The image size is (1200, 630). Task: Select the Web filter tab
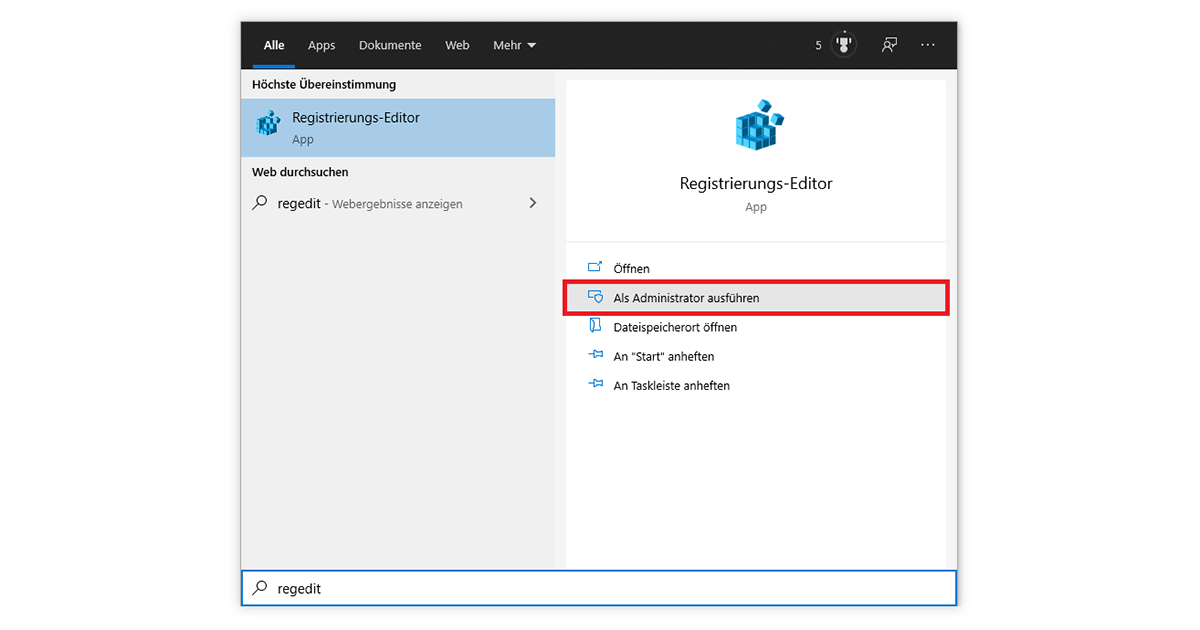(457, 45)
